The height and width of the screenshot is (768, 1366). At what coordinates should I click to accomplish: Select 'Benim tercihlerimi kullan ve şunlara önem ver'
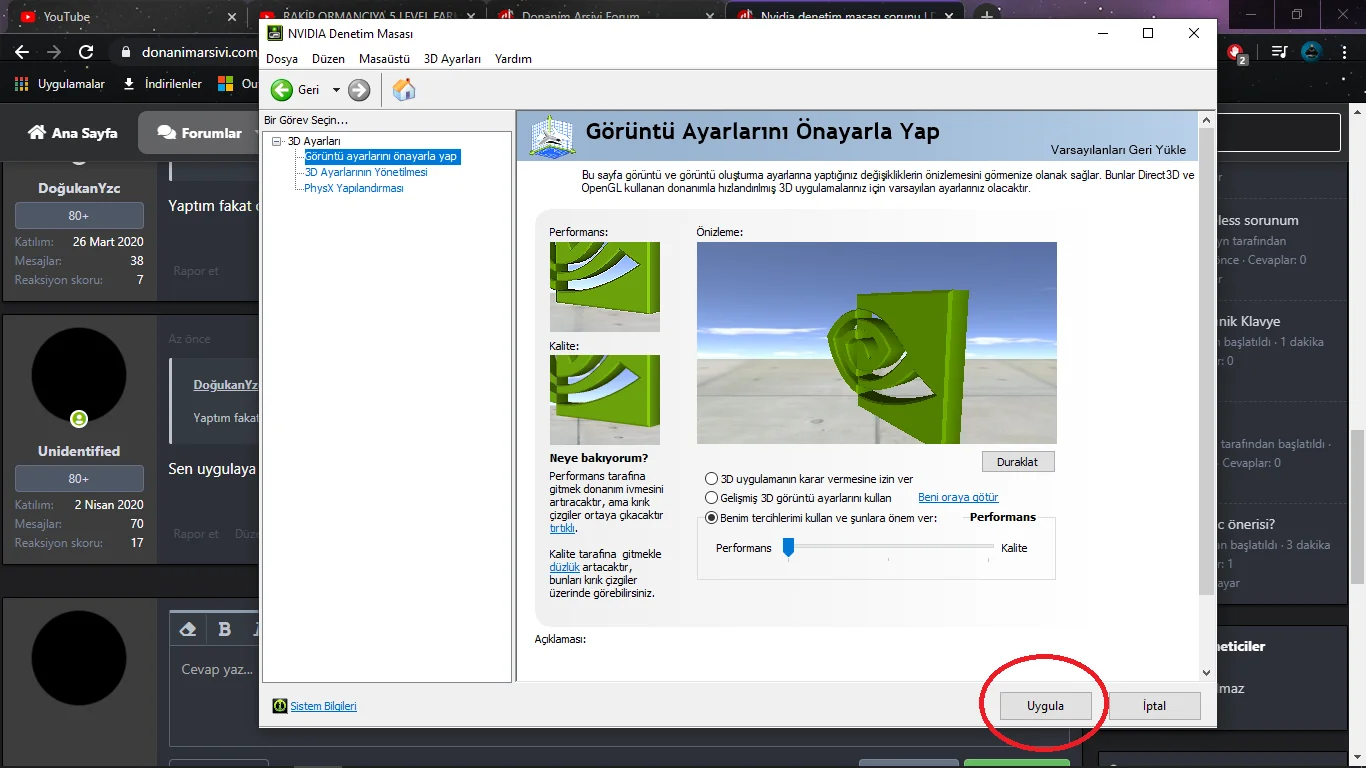[x=711, y=517]
